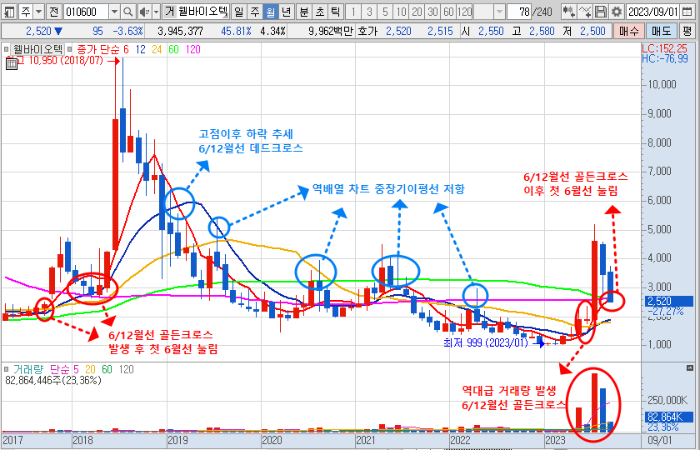Click the volume 단순 5 legend
This screenshot has height=450, width=700.
pyautogui.click(x=64, y=369)
